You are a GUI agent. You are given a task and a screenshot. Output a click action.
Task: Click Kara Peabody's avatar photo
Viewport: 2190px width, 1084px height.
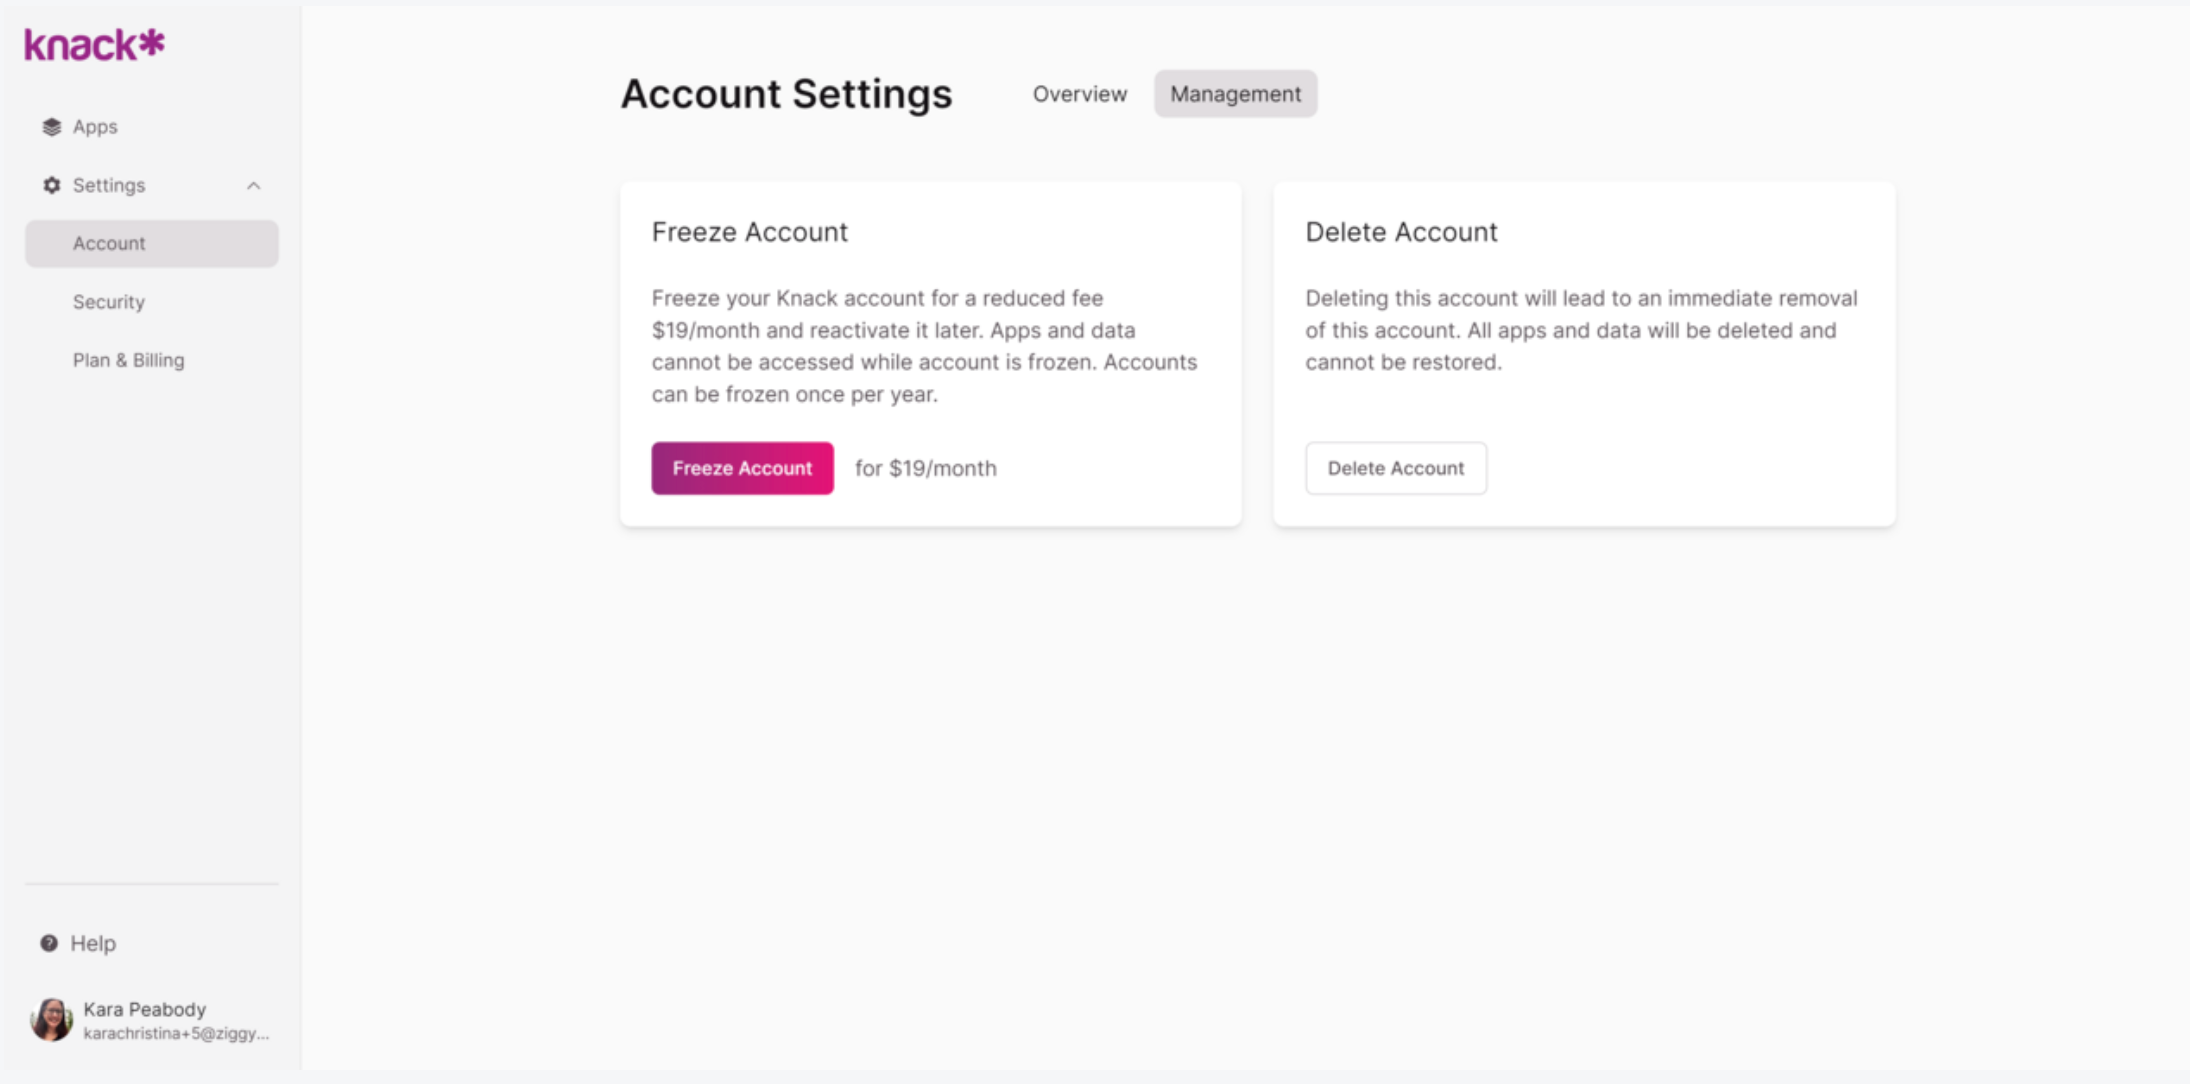(52, 1020)
